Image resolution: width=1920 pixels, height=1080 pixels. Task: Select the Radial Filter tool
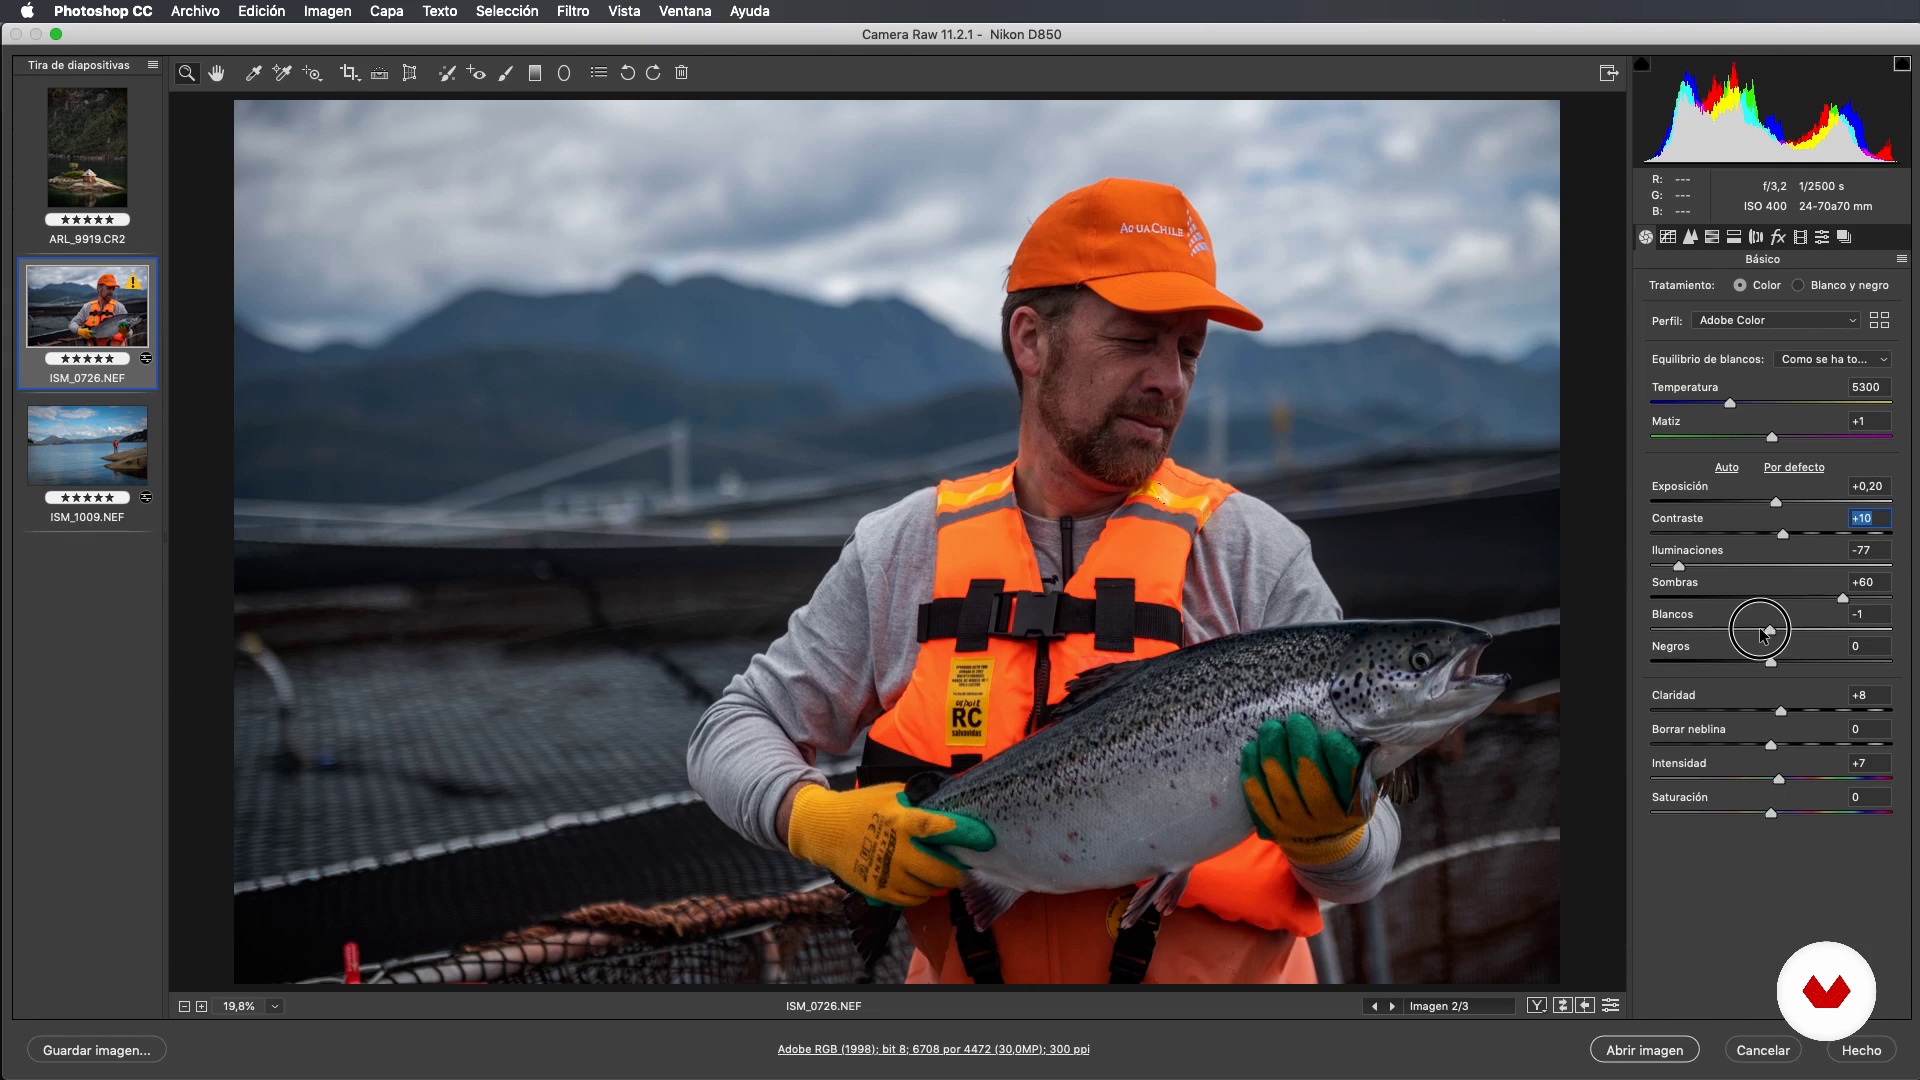click(x=564, y=73)
